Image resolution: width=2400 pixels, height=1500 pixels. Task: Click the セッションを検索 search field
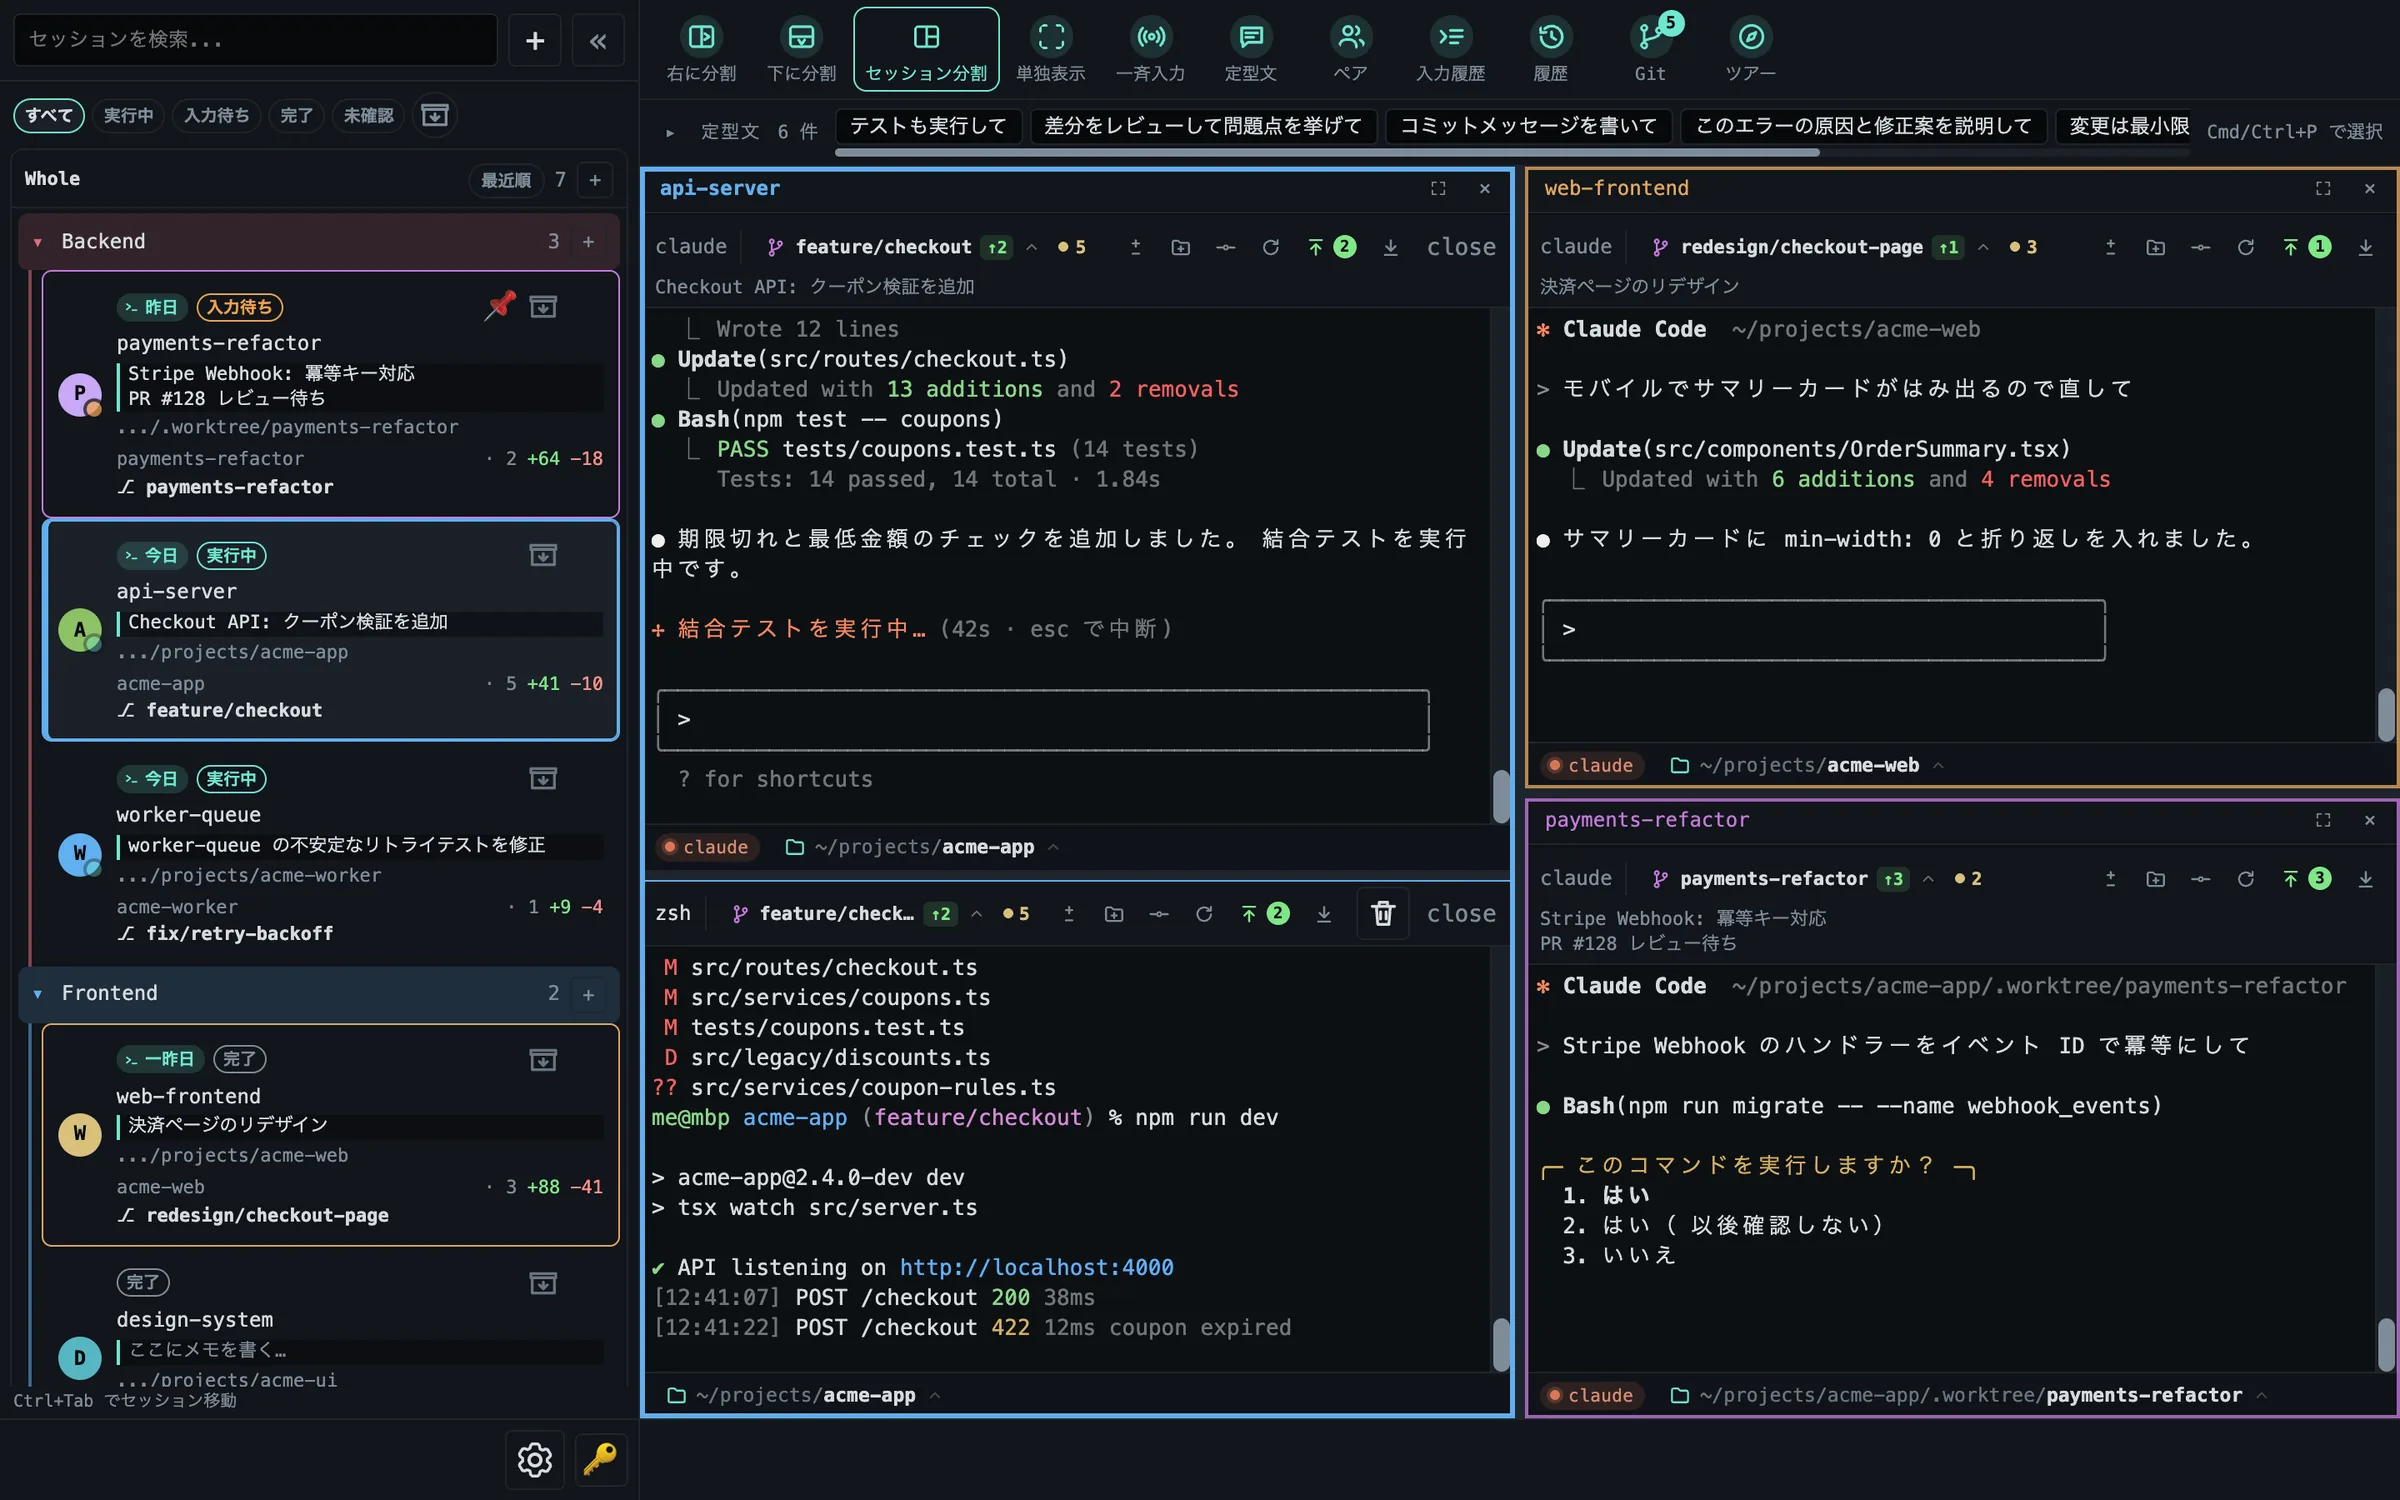pos(255,40)
